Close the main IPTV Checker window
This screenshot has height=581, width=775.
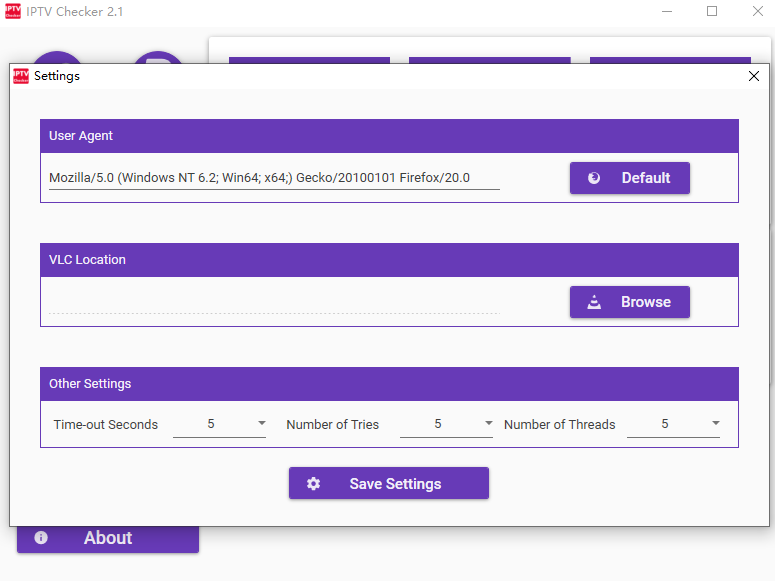(757, 12)
